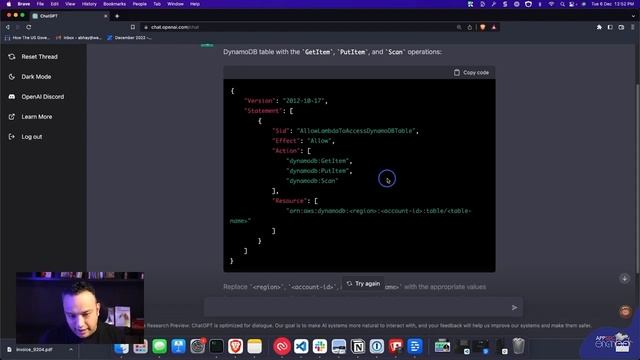Open the History menu
This screenshot has width=640, height=360.
pos(89,4)
